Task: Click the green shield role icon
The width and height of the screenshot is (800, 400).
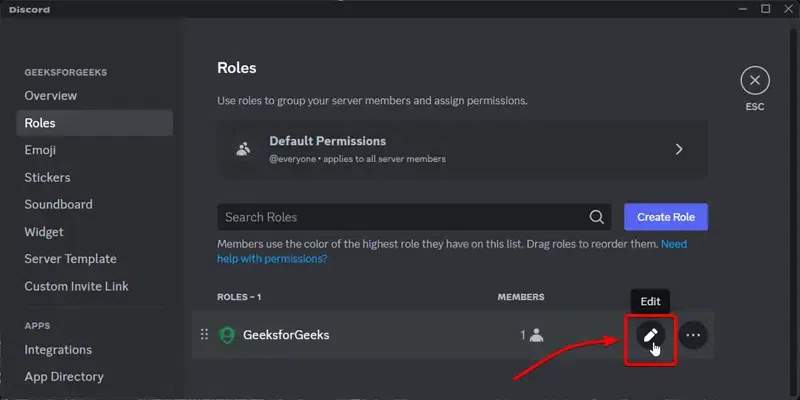Action: coord(227,335)
